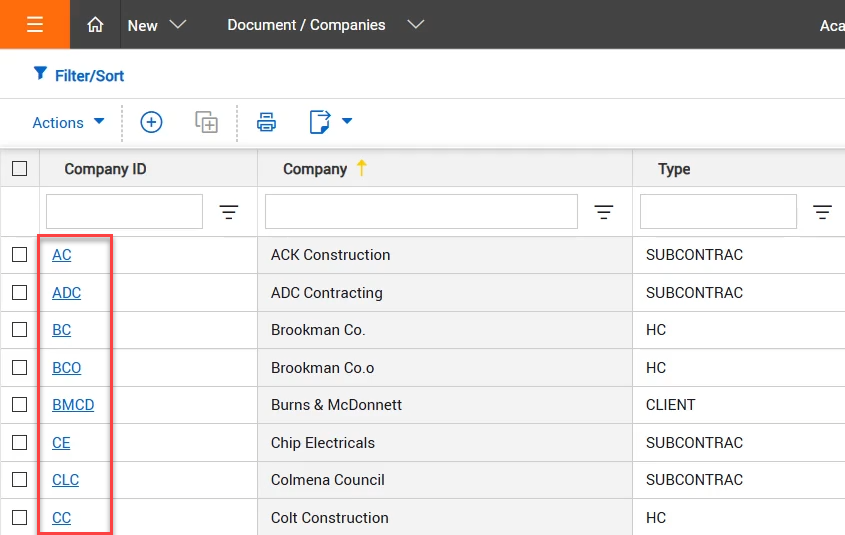Click the Export document icon
The width and height of the screenshot is (845, 535).
coord(320,122)
